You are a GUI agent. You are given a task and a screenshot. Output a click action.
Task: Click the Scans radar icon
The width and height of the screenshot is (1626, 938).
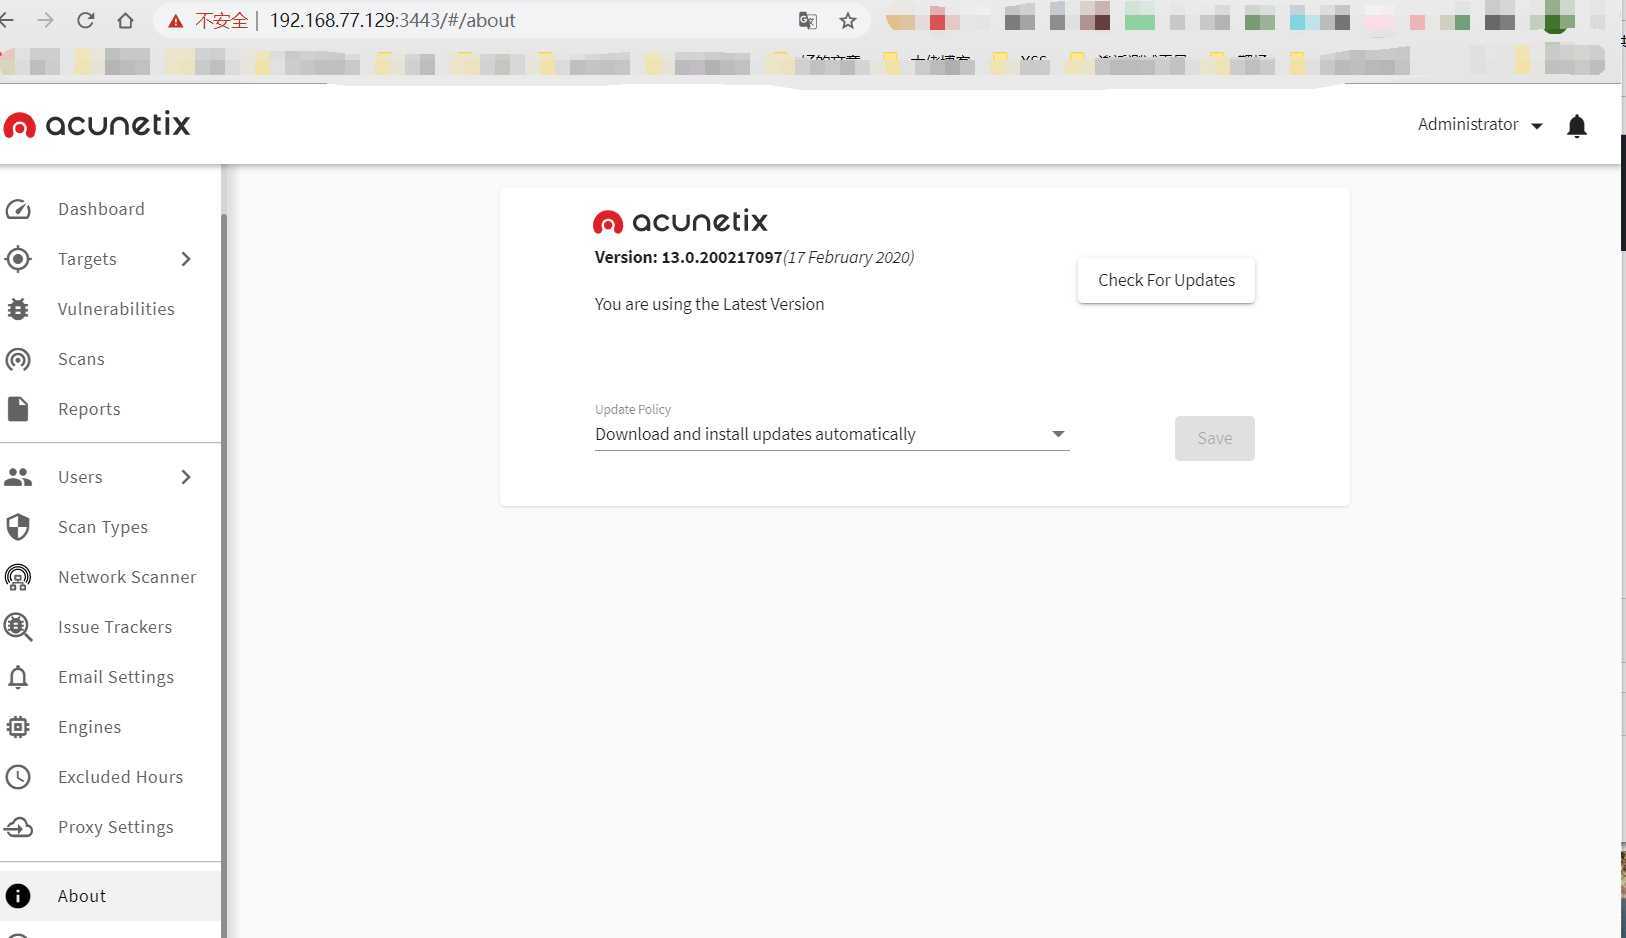pyautogui.click(x=18, y=359)
